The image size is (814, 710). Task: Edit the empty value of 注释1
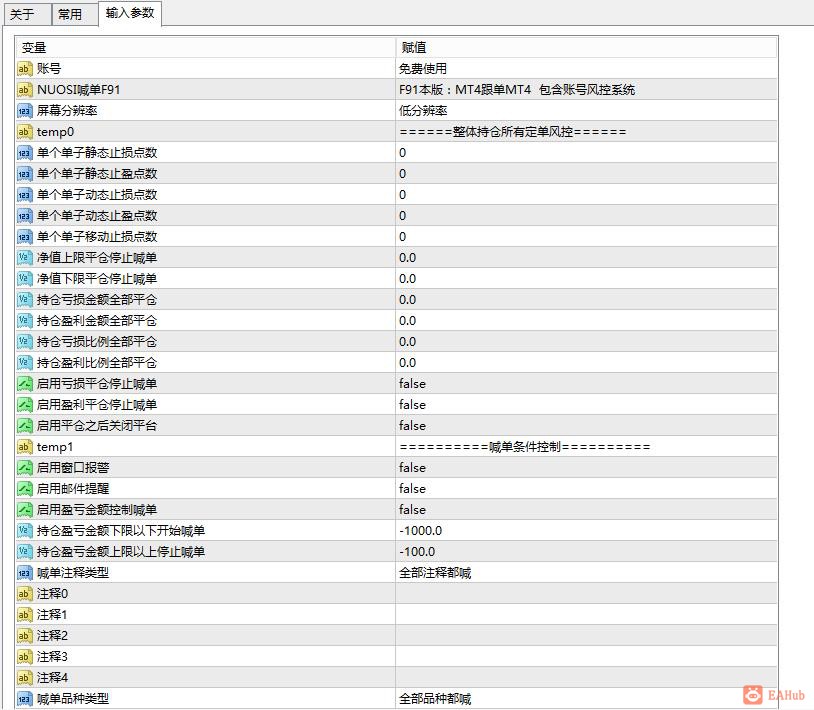586,615
